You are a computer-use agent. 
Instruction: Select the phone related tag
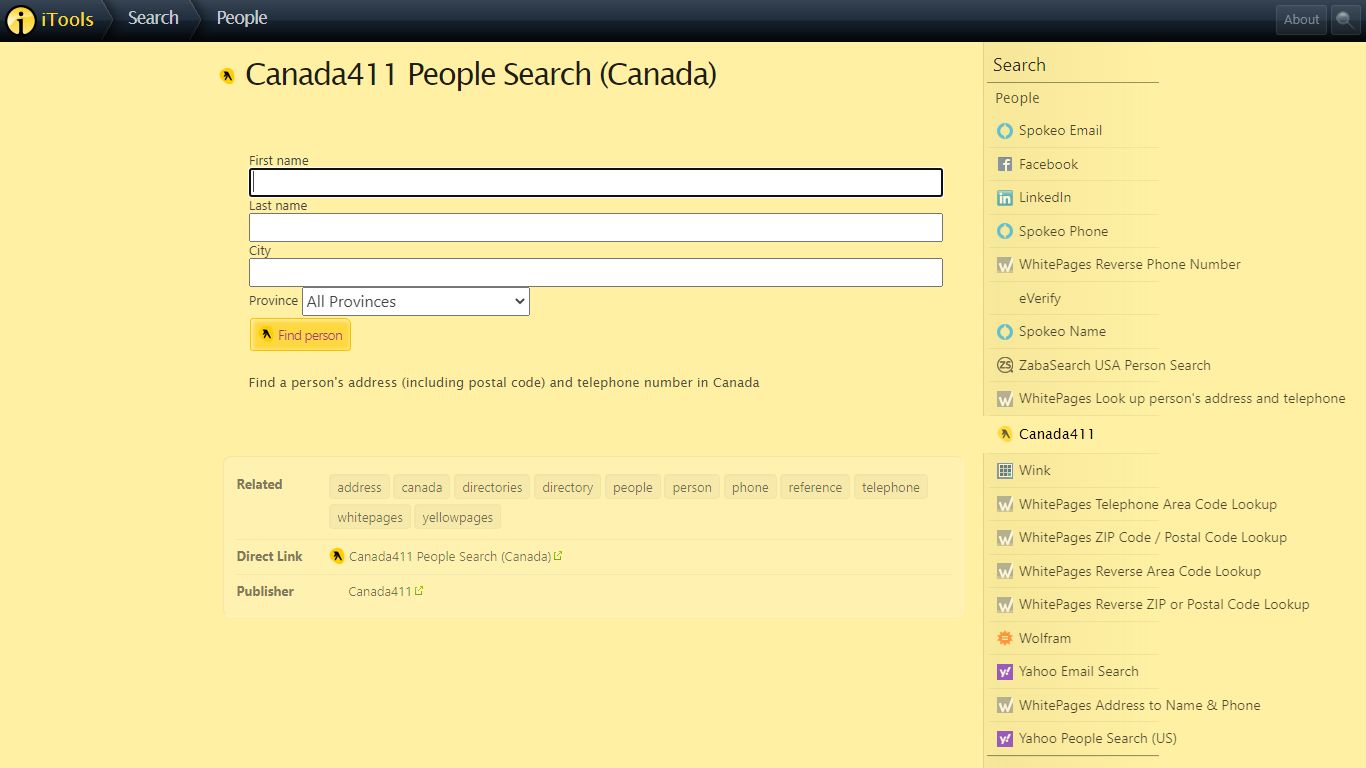click(750, 487)
